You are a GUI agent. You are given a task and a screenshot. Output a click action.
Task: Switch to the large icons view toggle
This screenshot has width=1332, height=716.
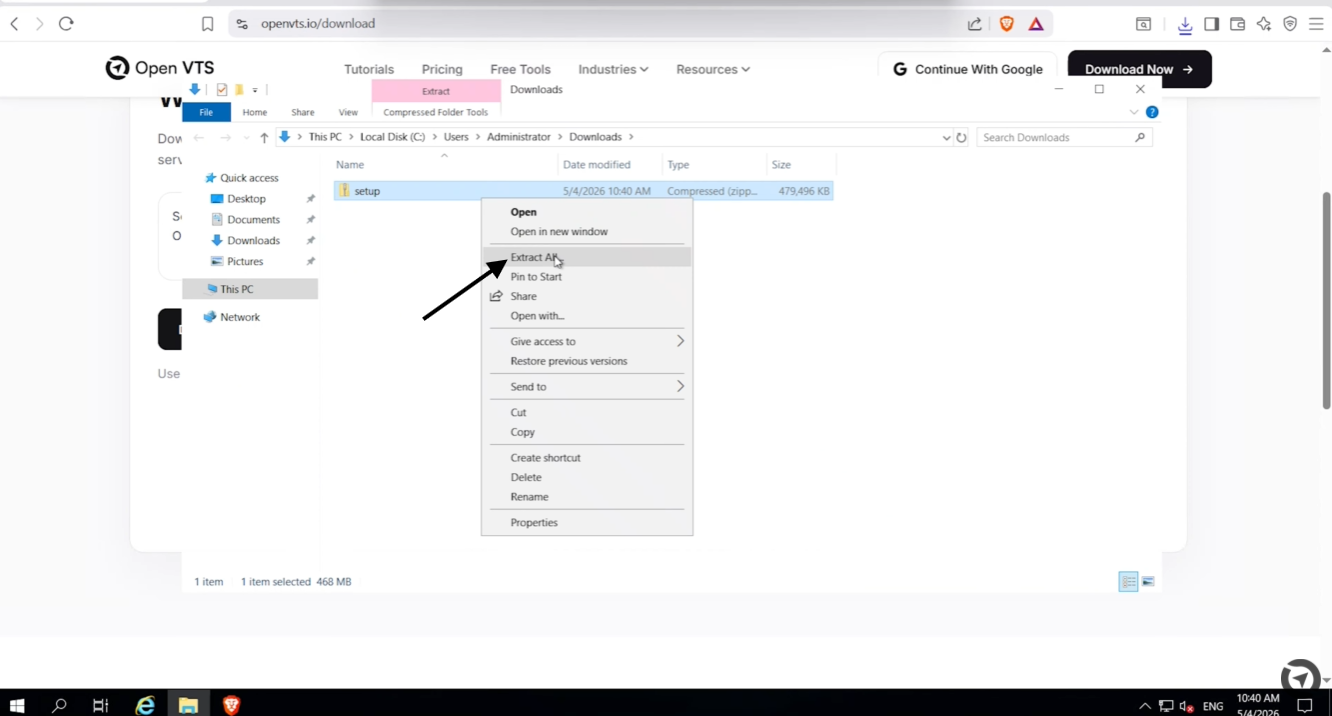1148,582
